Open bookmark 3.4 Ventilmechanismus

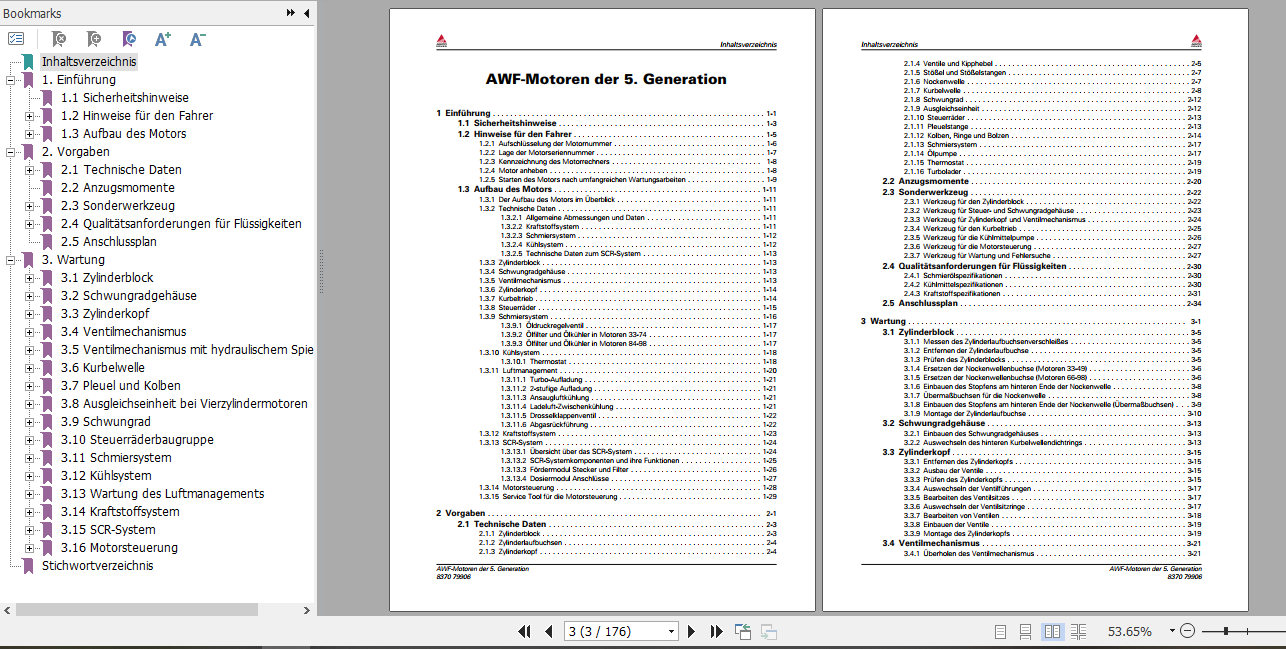tap(123, 332)
